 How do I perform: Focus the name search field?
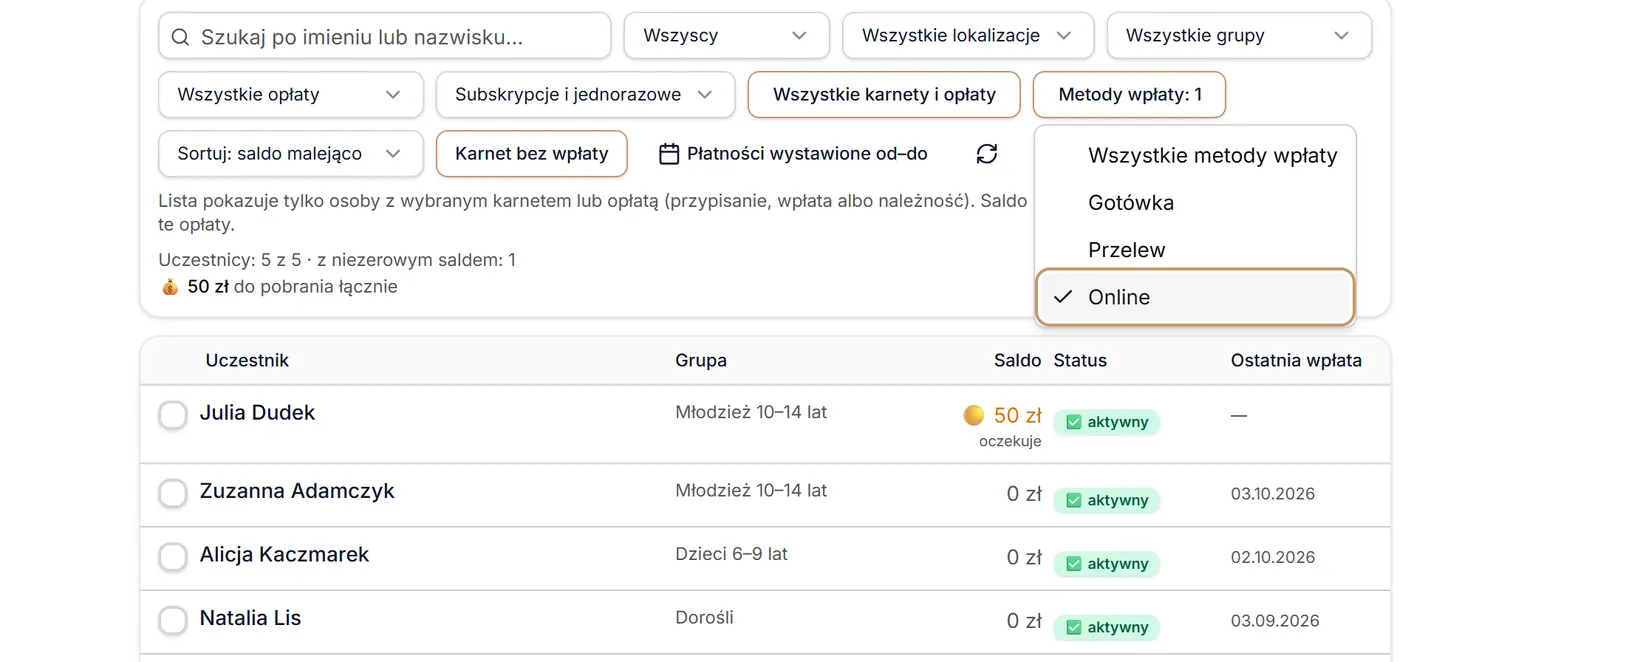[x=385, y=36]
